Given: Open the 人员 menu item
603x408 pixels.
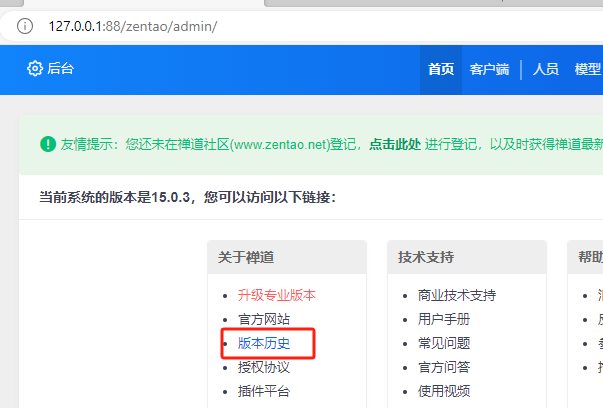Looking at the screenshot, I should click(545, 70).
